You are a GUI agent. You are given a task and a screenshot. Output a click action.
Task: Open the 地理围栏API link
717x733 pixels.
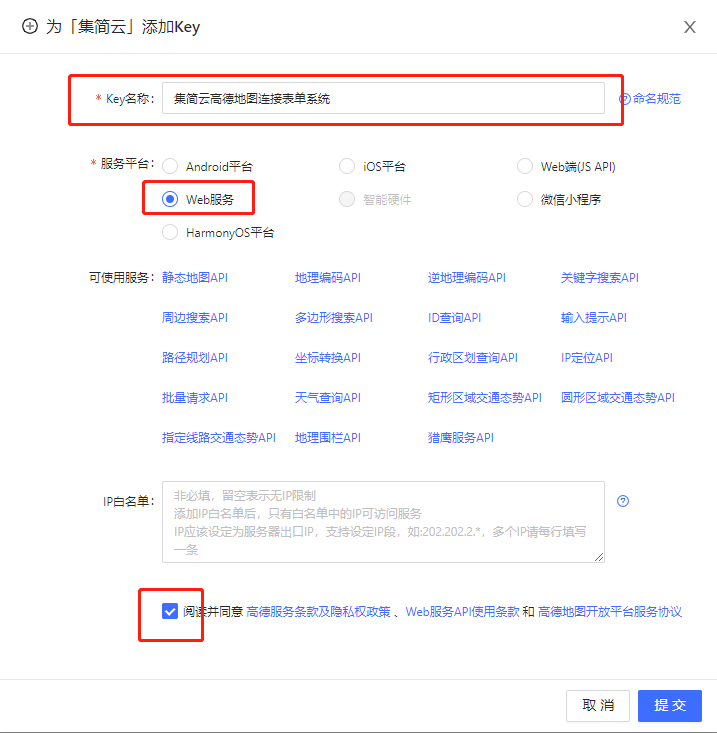[328, 438]
